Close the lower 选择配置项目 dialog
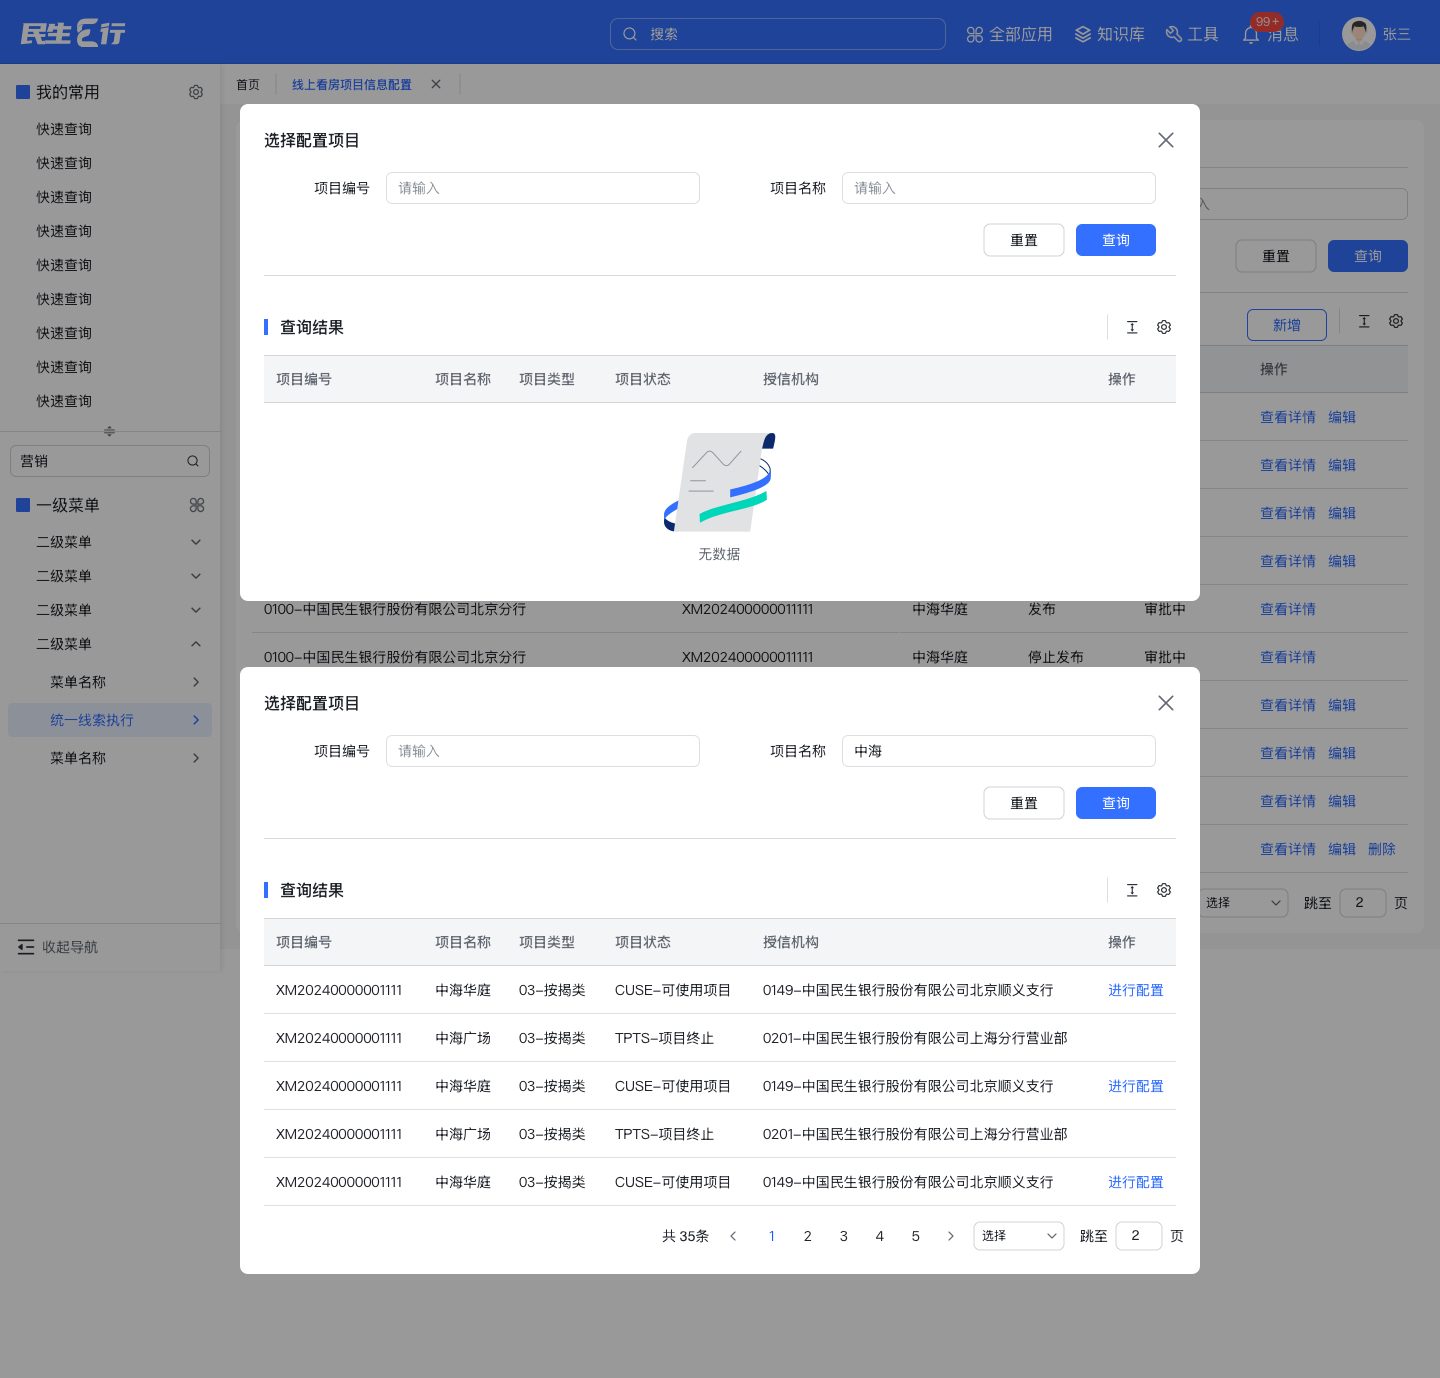Screen dimensions: 1440x1378 pos(1166,703)
